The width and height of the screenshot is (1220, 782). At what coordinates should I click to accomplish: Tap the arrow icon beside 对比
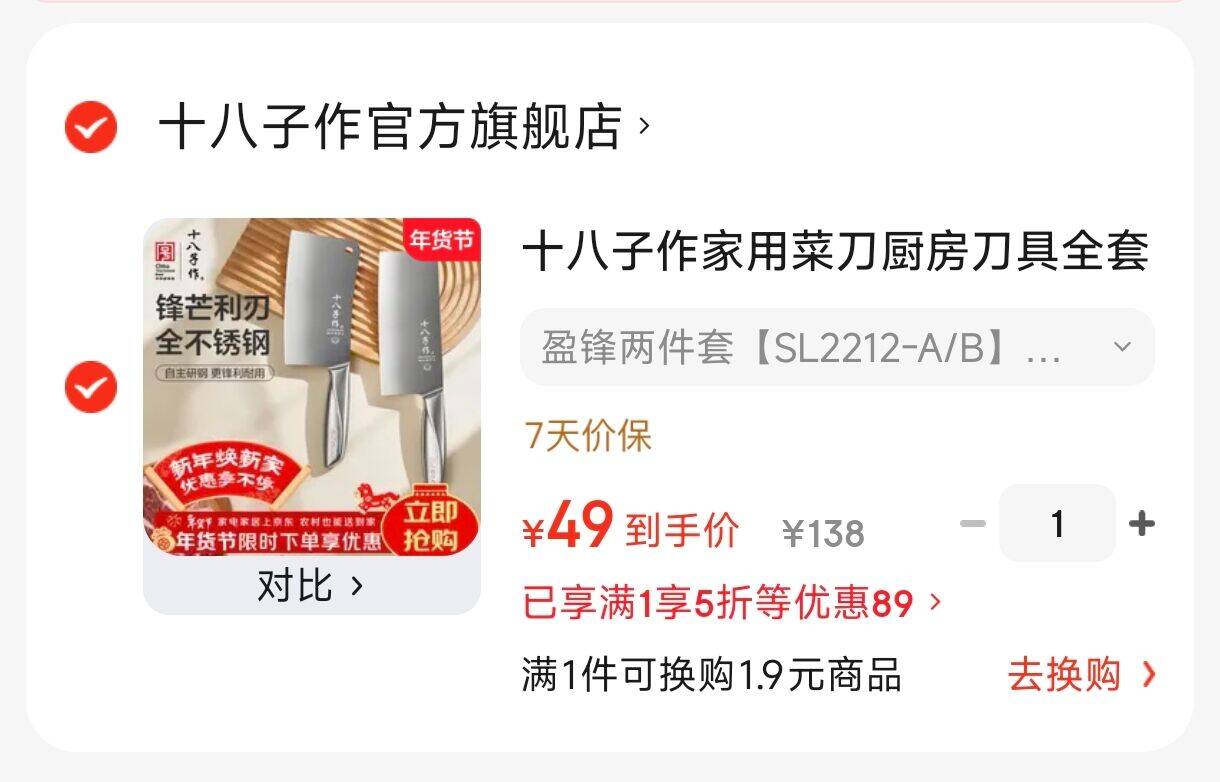pos(357,586)
